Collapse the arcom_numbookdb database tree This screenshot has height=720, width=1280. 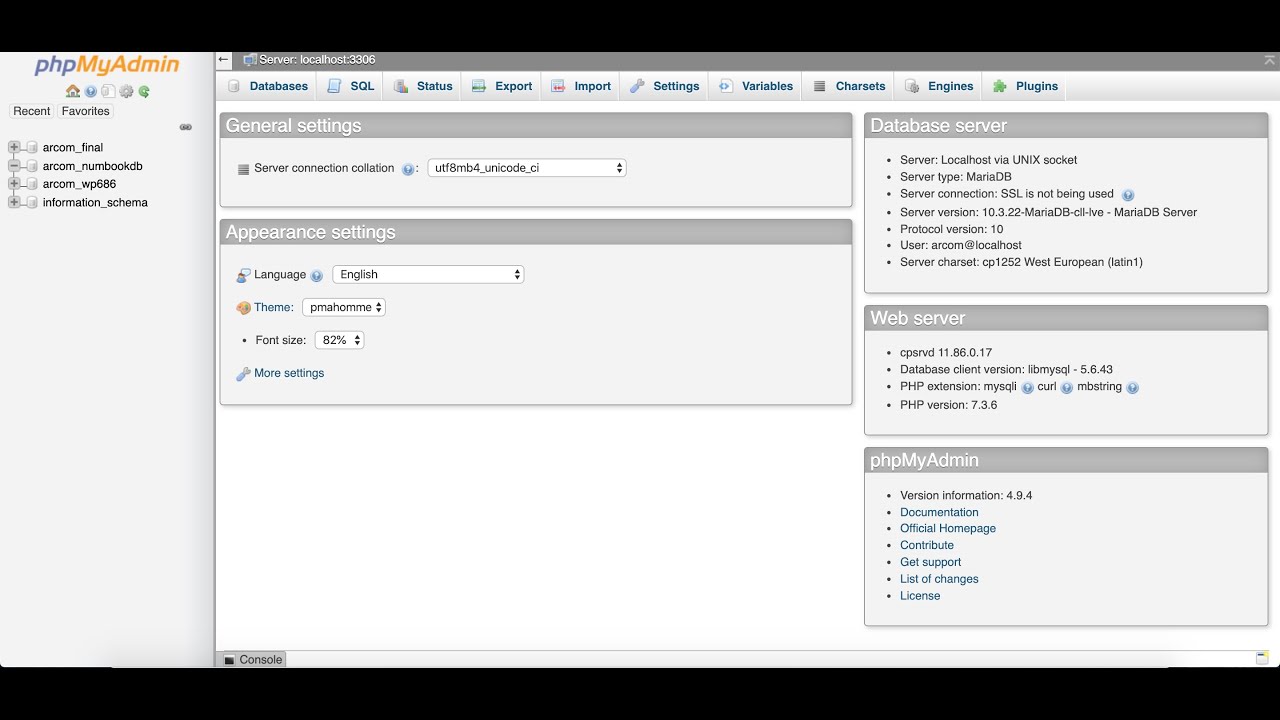click(x=14, y=166)
